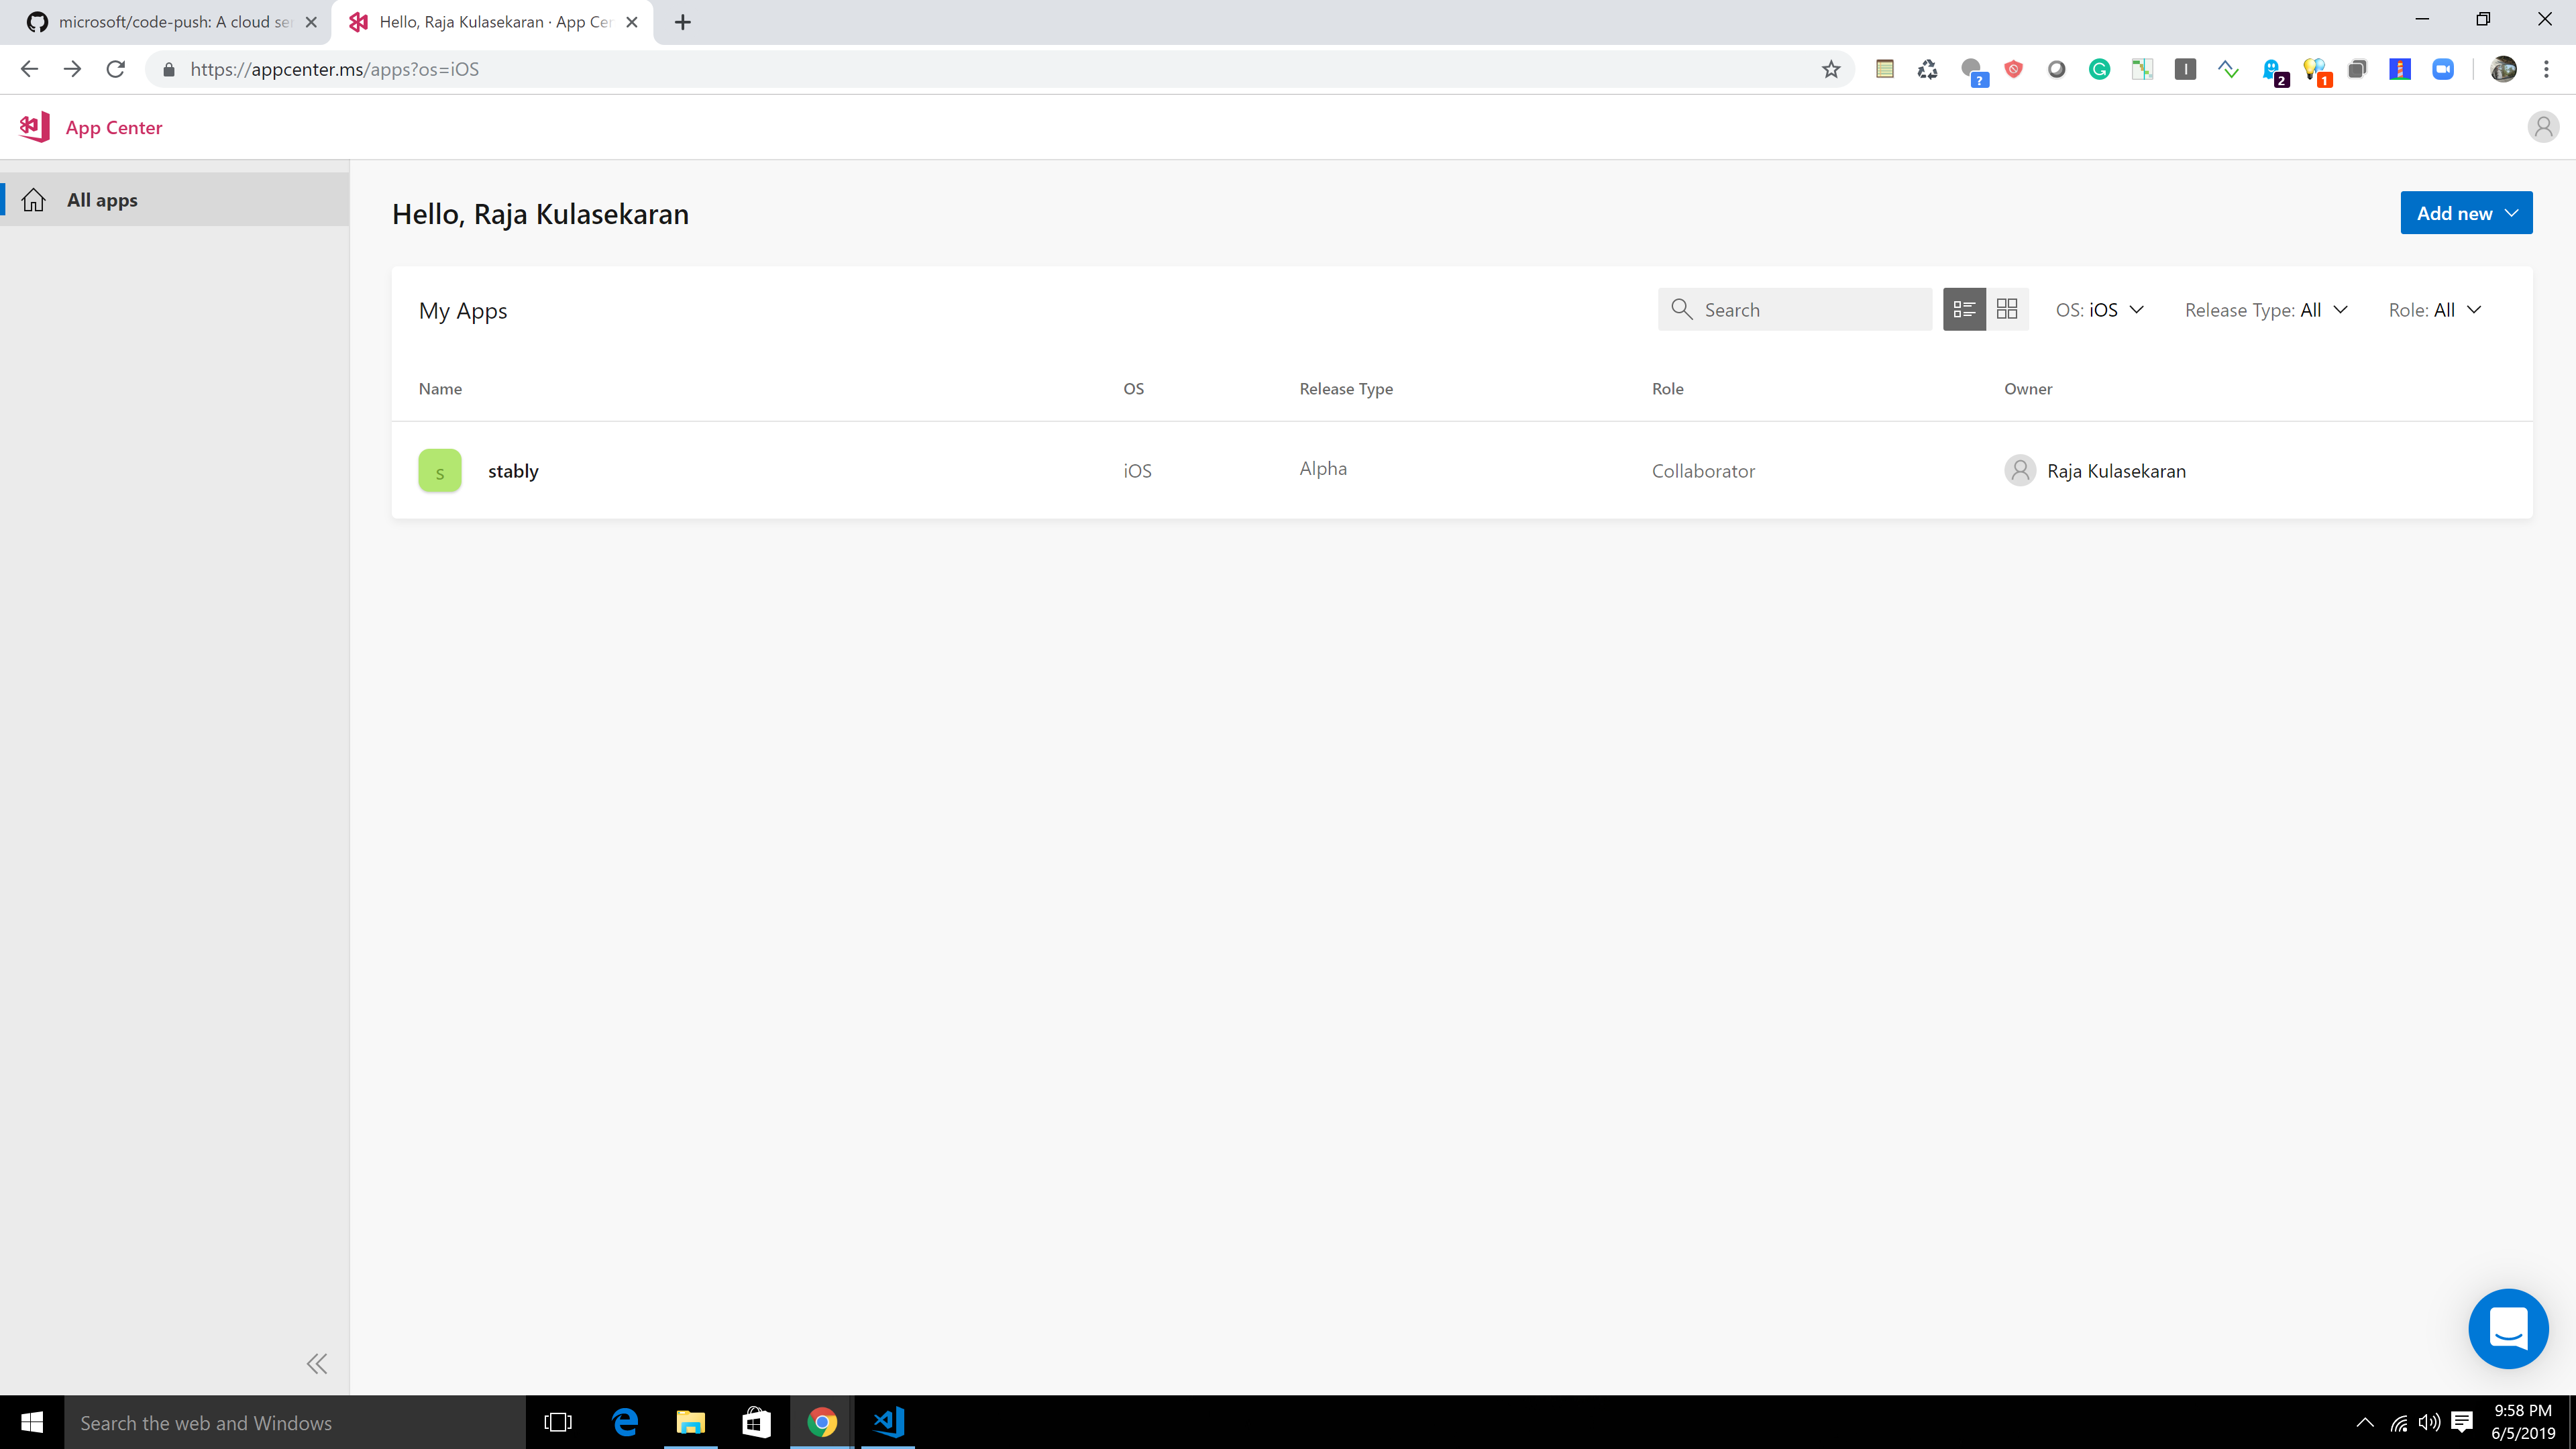Open the user account avatar menu
The width and height of the screenshot is (2576, 1449).
click(2543, 127)
